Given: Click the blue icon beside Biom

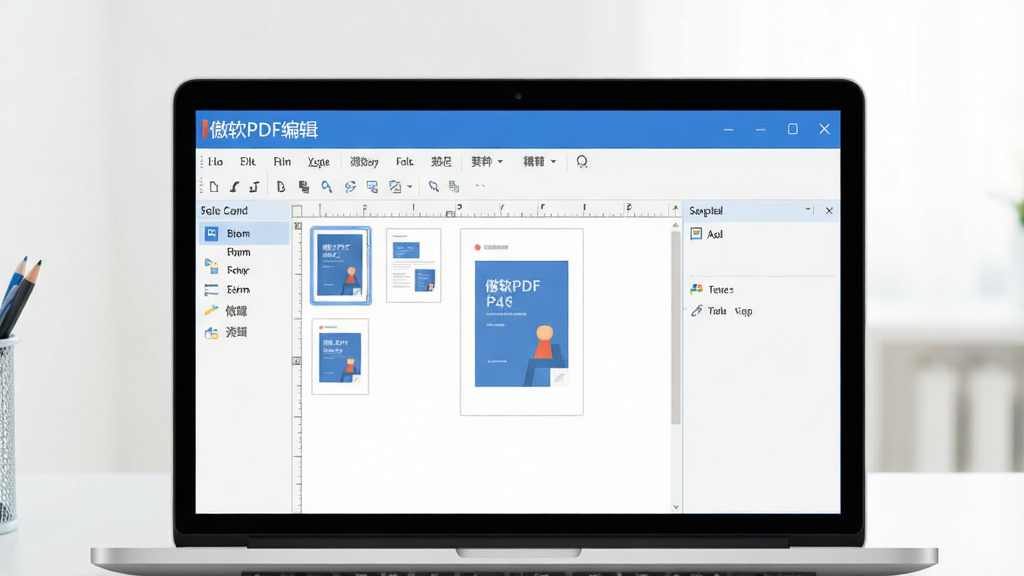Looking at the screenshot, I should (211, 233).
